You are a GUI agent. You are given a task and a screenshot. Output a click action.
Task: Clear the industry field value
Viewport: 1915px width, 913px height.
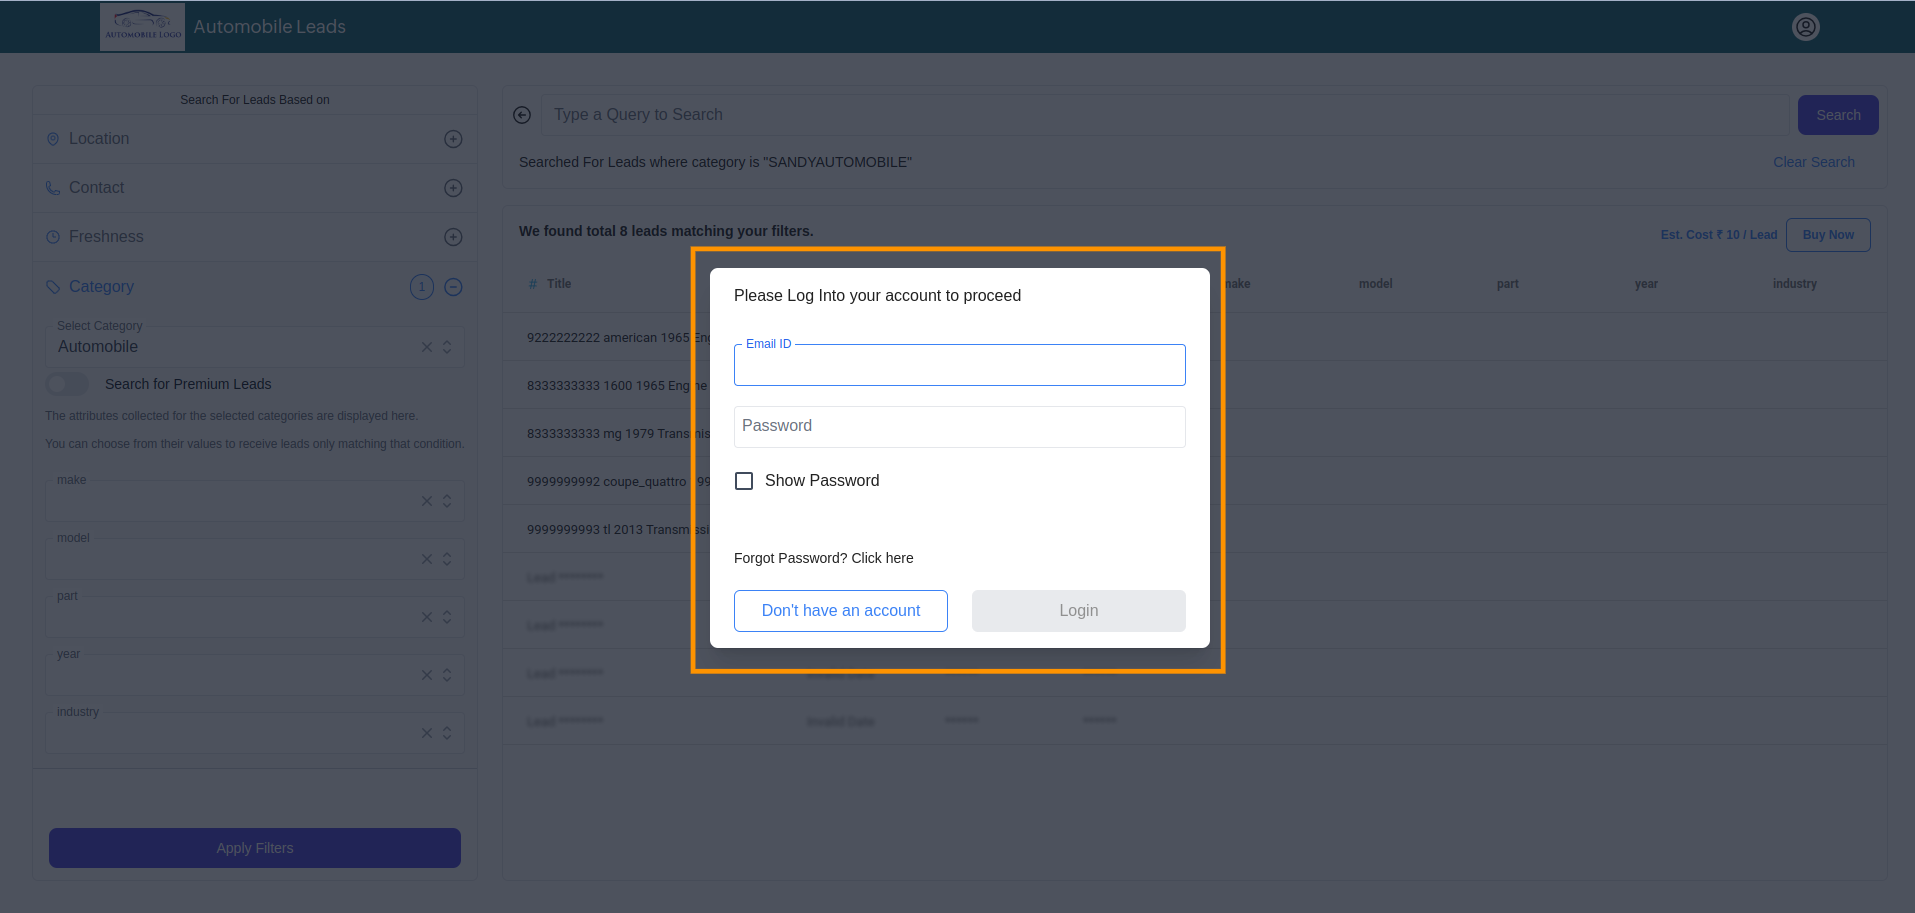[427, 733]
